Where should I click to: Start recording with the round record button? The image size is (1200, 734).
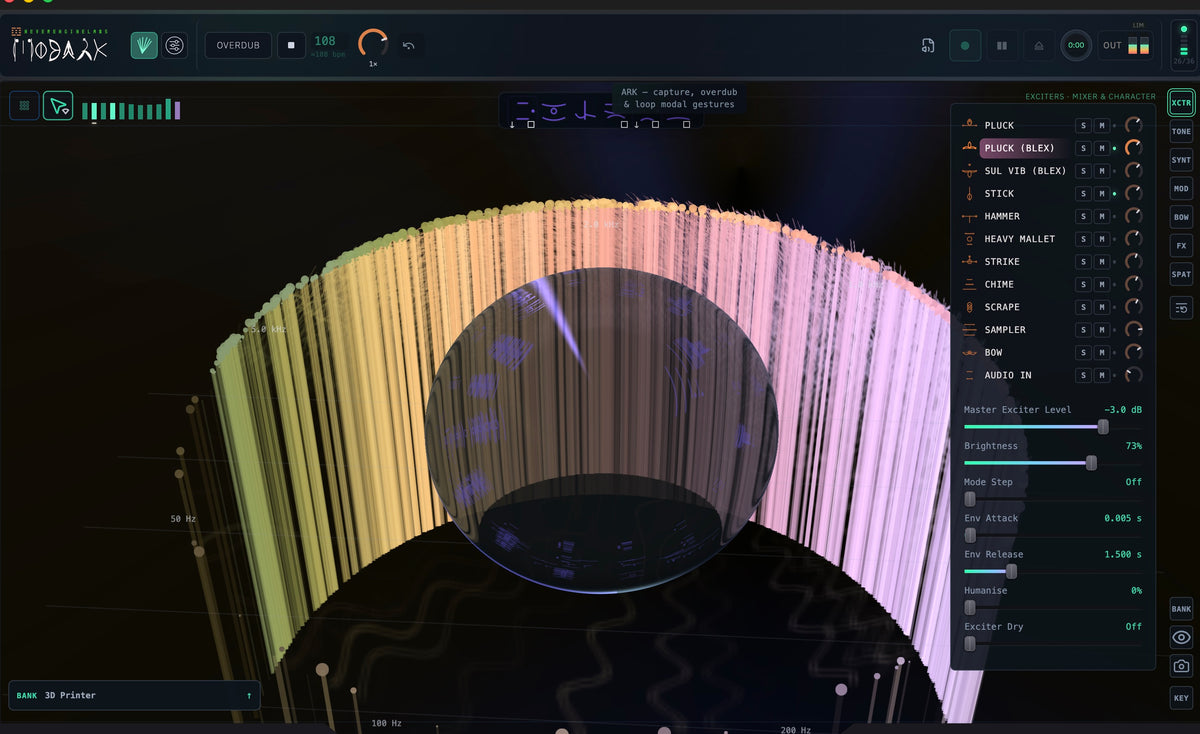point(965,45)
